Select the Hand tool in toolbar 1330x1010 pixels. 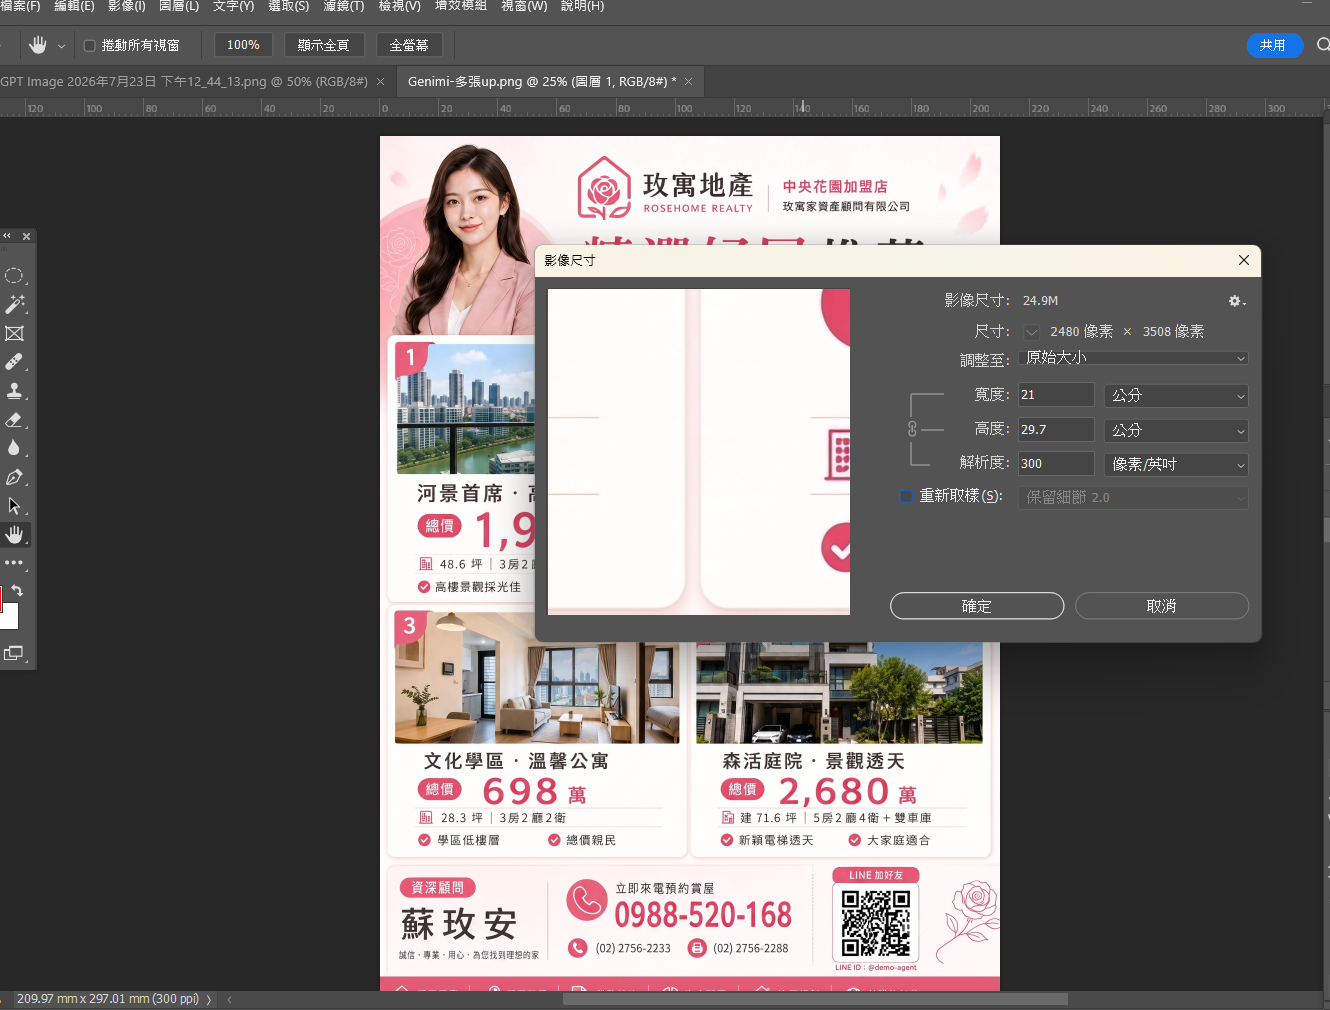point(14,535)
